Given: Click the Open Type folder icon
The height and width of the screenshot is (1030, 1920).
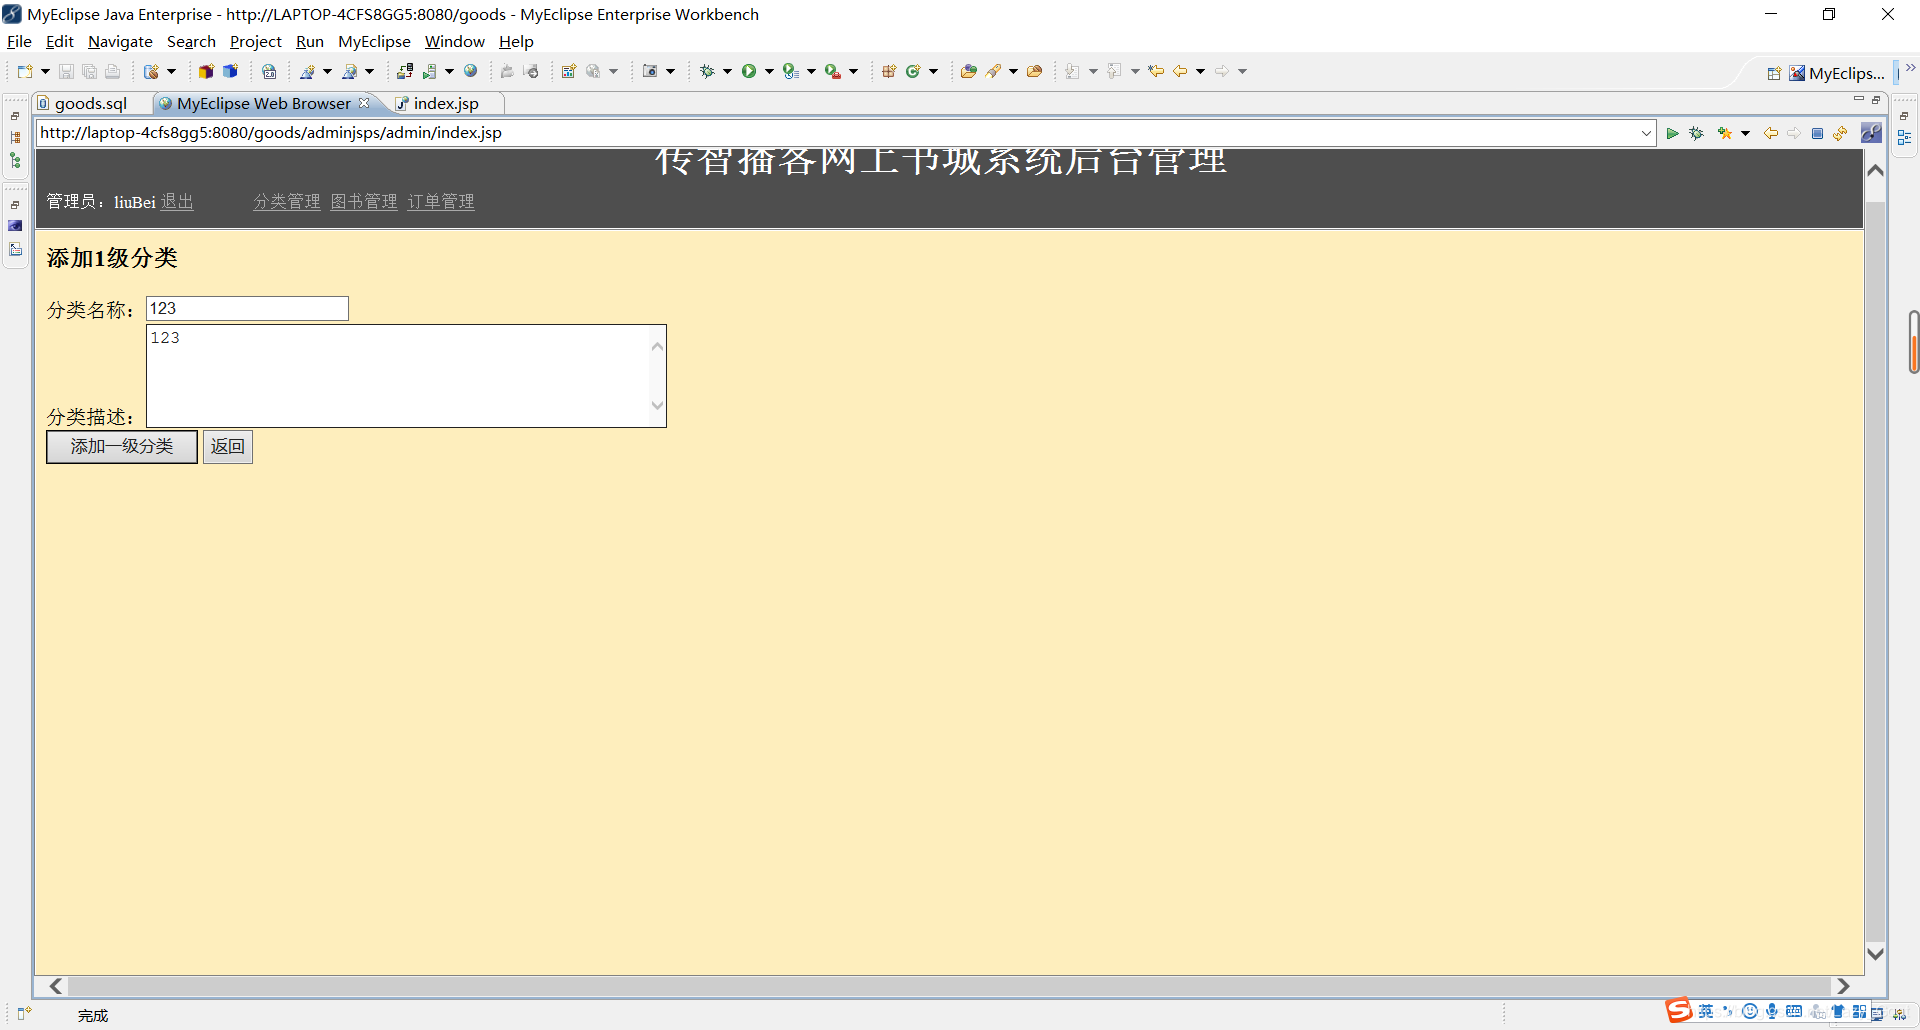Looking at the screenshot, I should tap(968, 71).
